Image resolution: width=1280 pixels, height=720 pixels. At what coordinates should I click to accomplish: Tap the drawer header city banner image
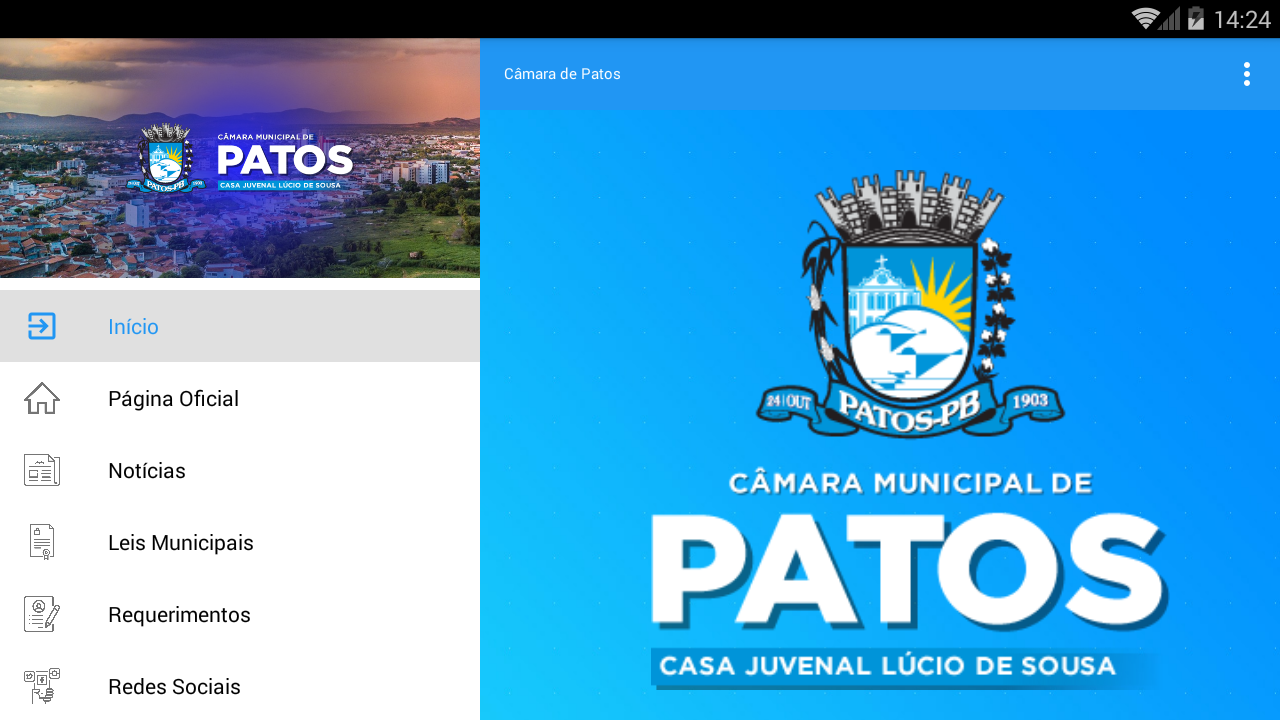240,158
